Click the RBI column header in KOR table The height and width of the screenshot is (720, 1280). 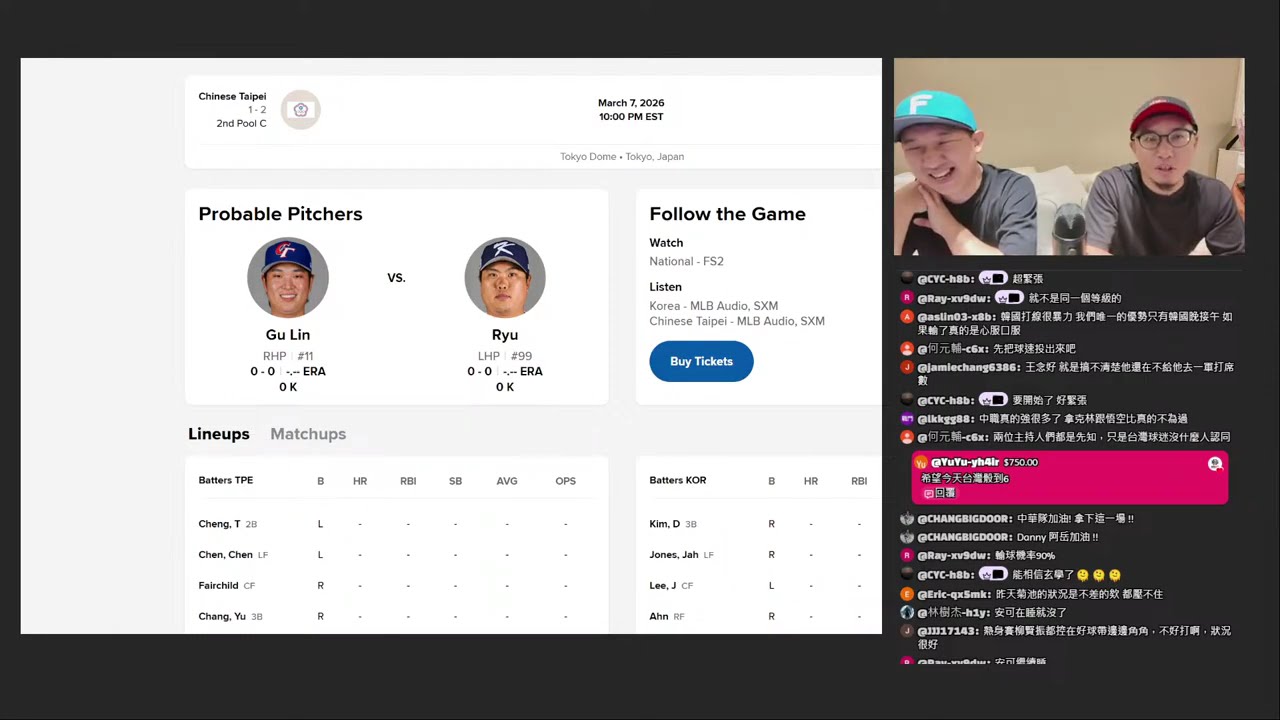(x=859, y=481)
